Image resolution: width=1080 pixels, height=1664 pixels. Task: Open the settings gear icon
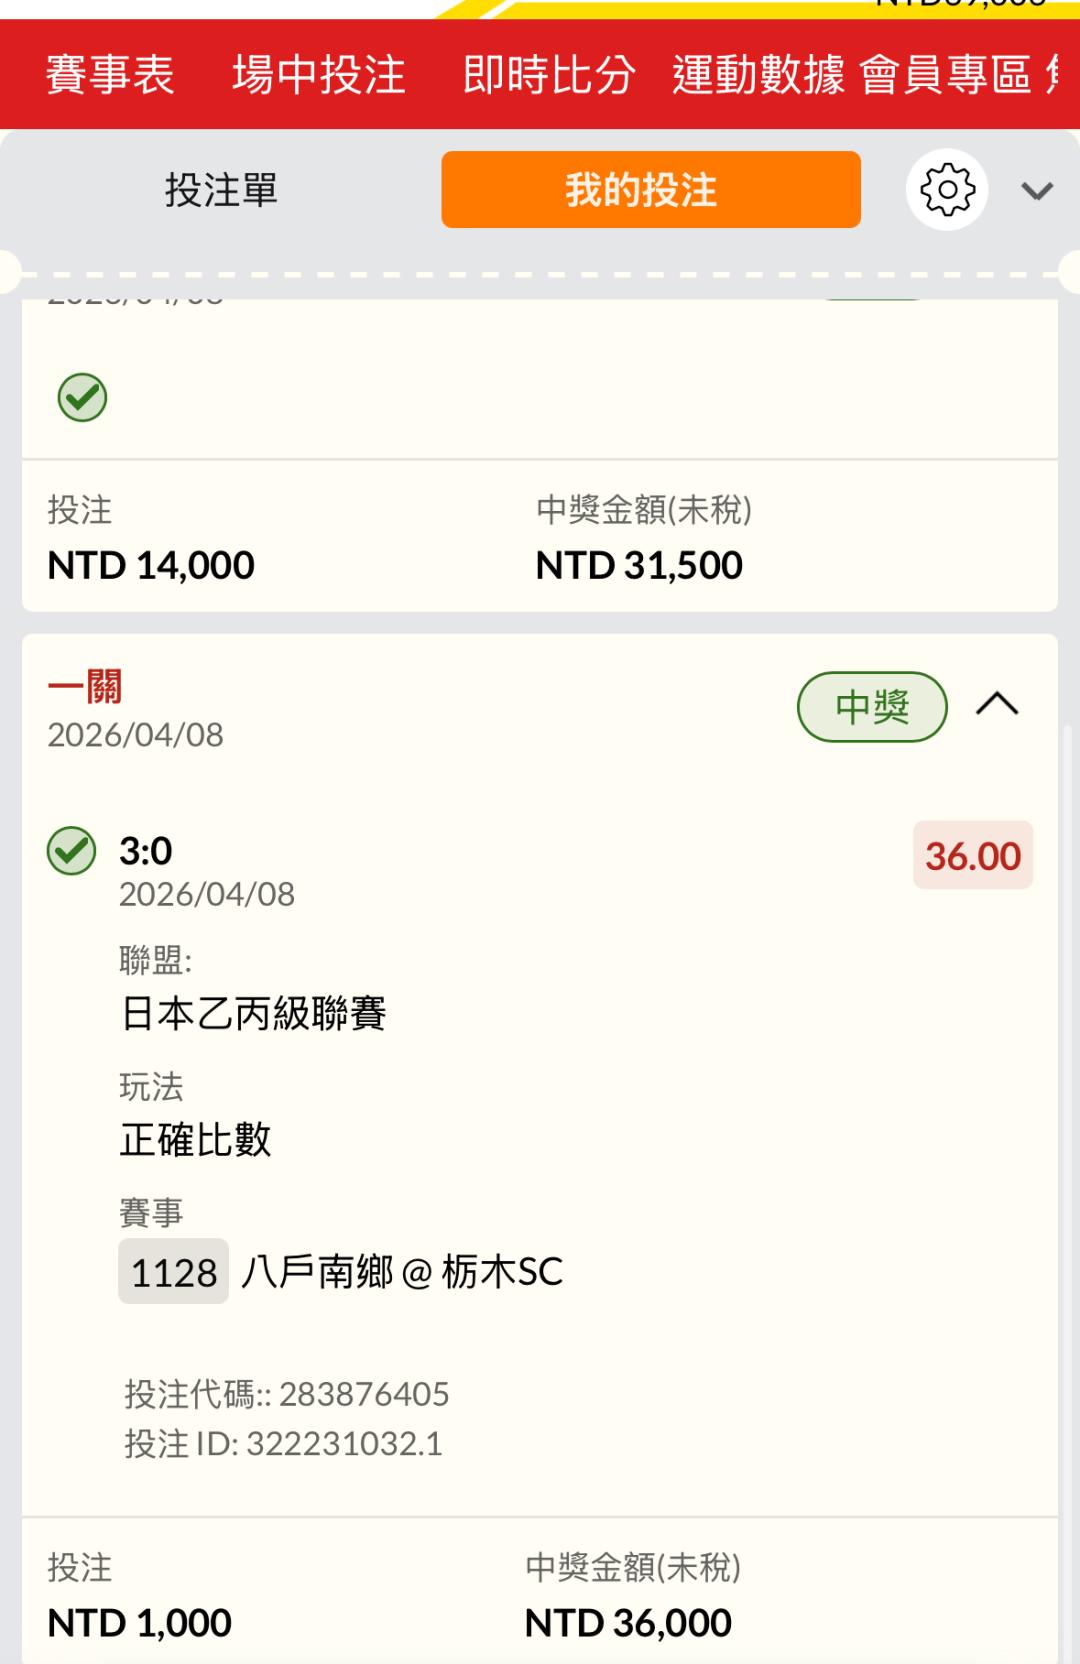946,190
